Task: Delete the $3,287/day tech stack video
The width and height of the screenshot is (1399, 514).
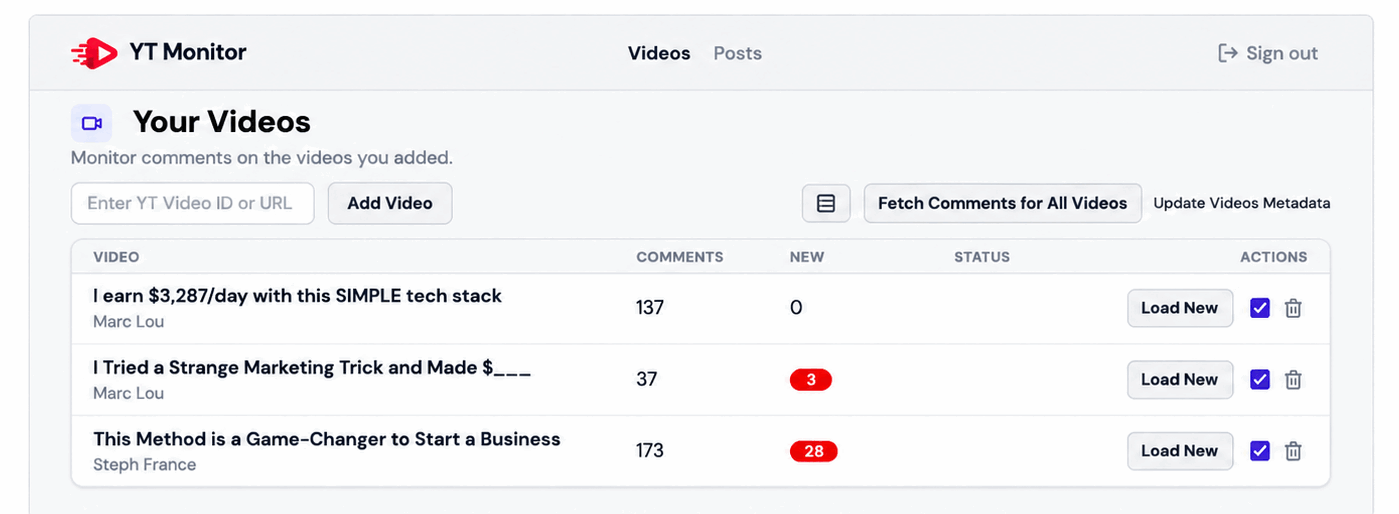Action: point(1293,308)
